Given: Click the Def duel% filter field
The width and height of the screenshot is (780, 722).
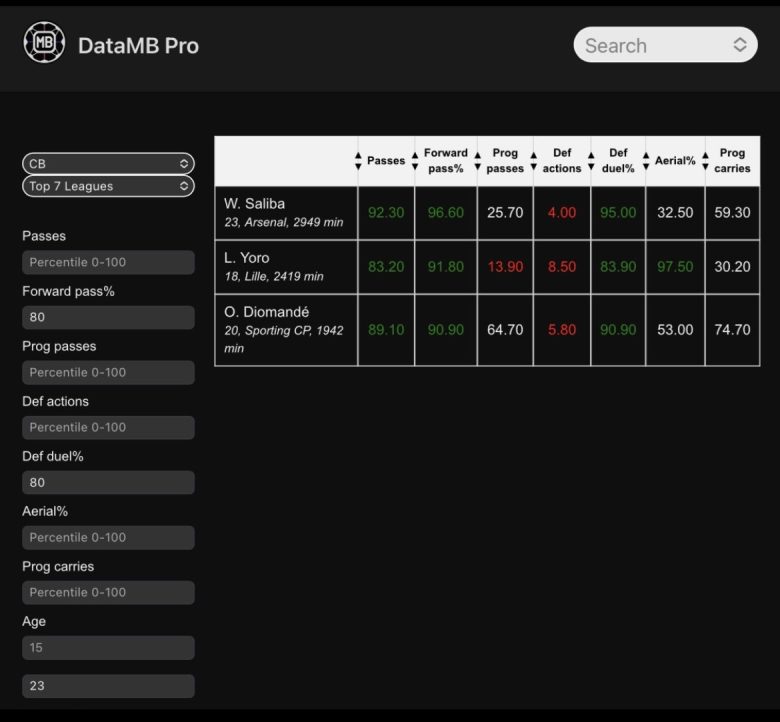Looking at the screenshot, I should pyautogui.click(x=108, y=482).
